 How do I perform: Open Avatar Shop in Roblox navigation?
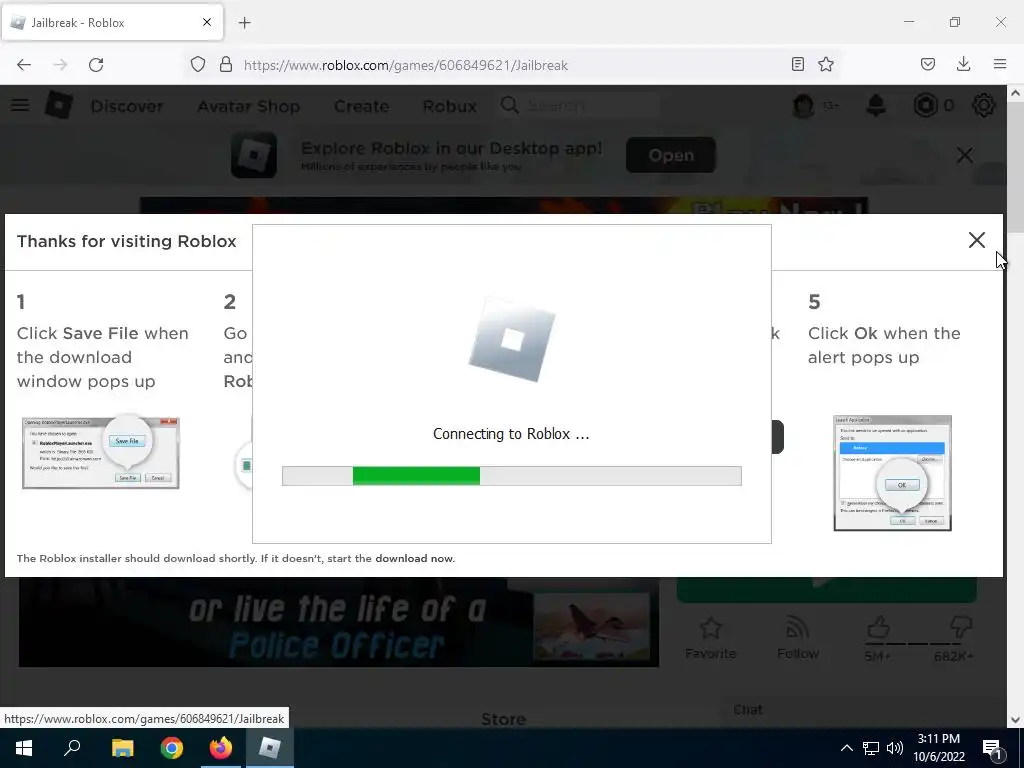249,106
